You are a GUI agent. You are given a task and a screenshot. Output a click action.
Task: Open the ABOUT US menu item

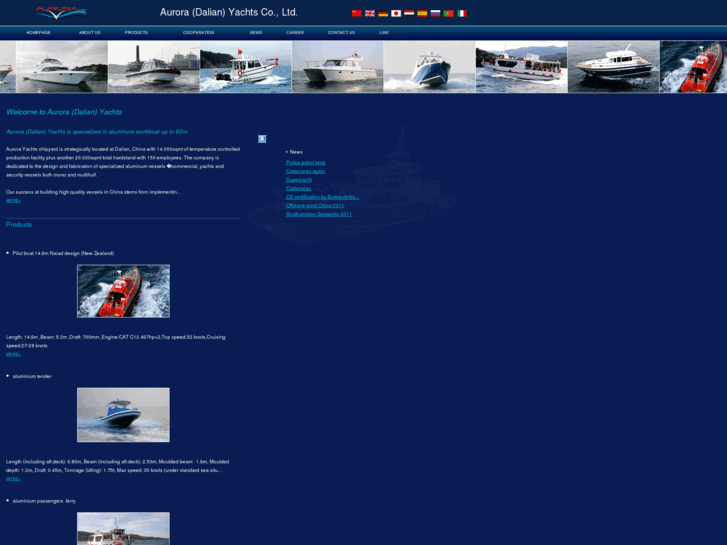[x=89, y=32]
